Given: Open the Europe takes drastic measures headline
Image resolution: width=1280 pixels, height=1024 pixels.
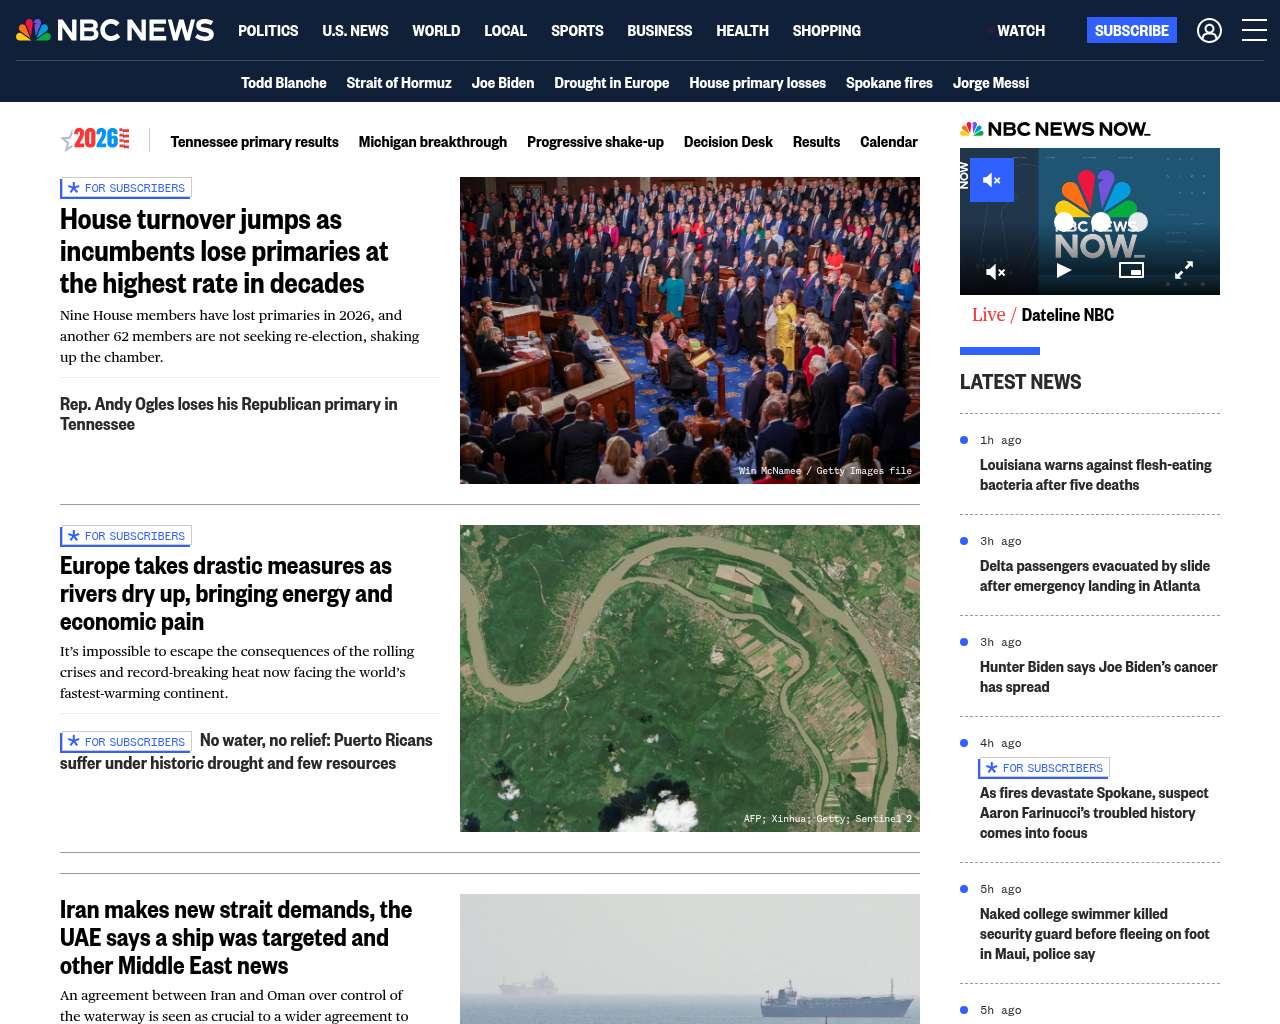Looking at the screenshot, I should coord(226,593).
